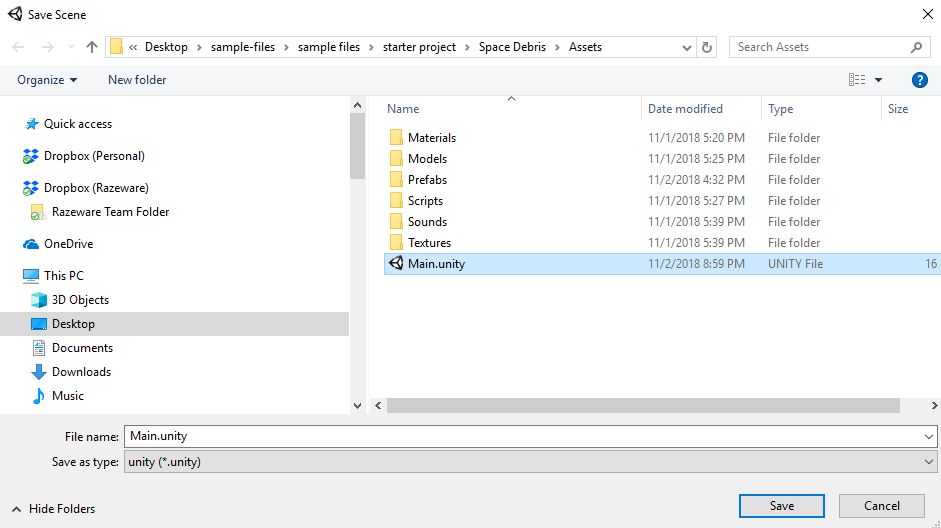Sort by Size column header

(x=898, y=109)
